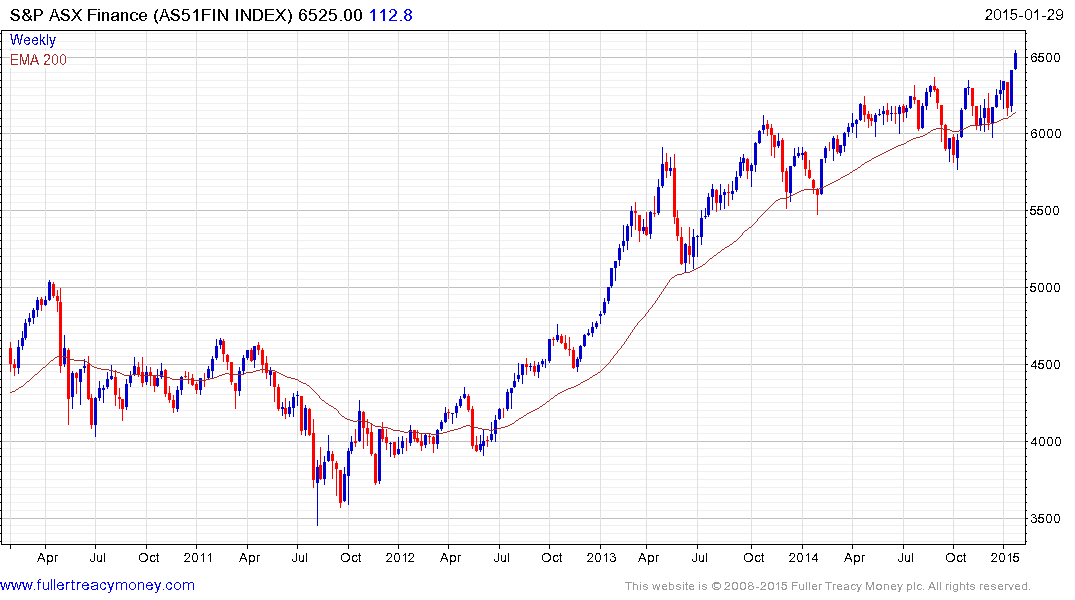
Task: Click the chart title 'S&P ASX Finance'
Action: point(78,15)
